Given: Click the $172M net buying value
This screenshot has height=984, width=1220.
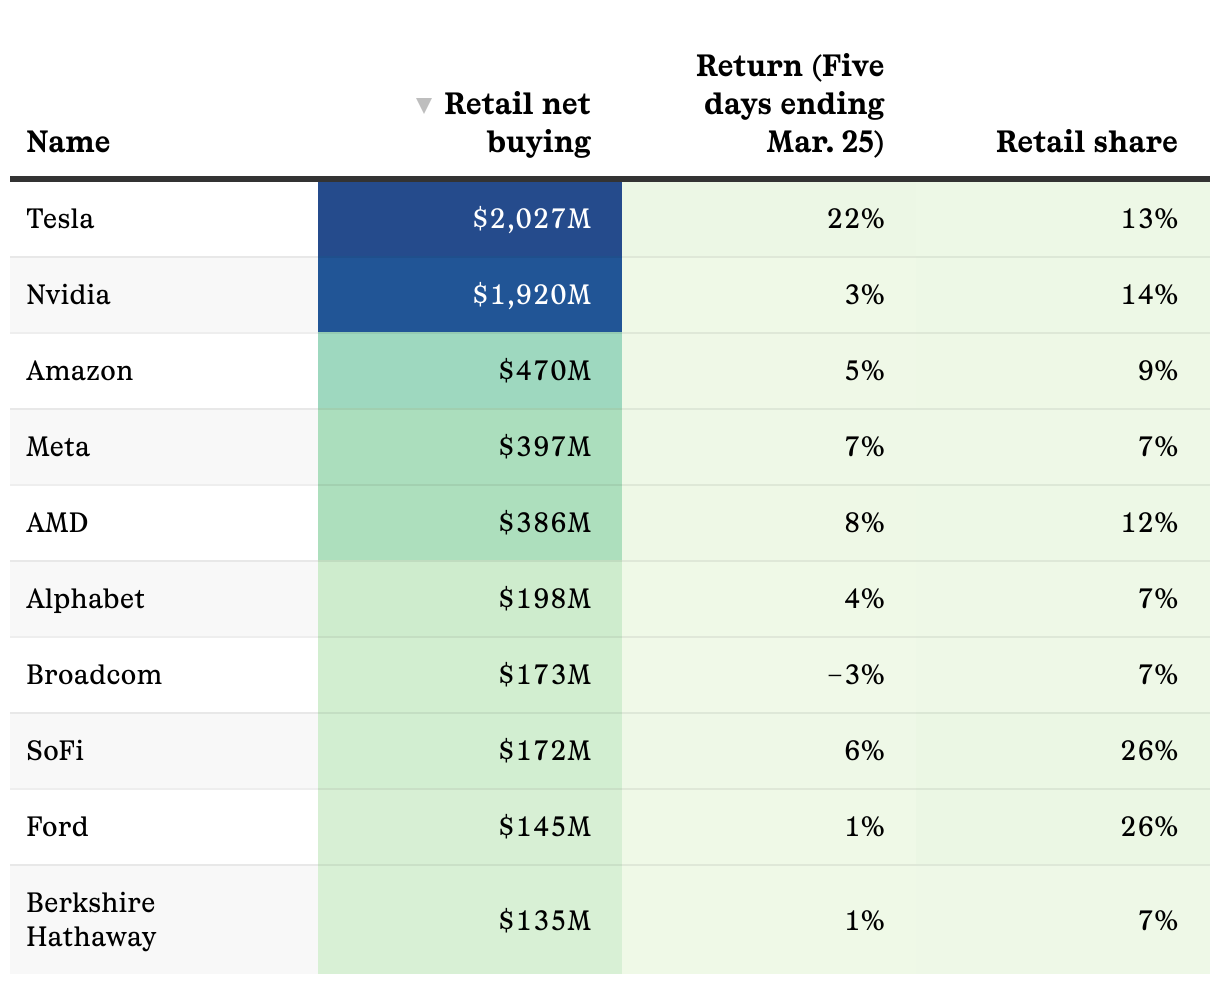Looking at the screenshot, I should [x=545, y=751].
